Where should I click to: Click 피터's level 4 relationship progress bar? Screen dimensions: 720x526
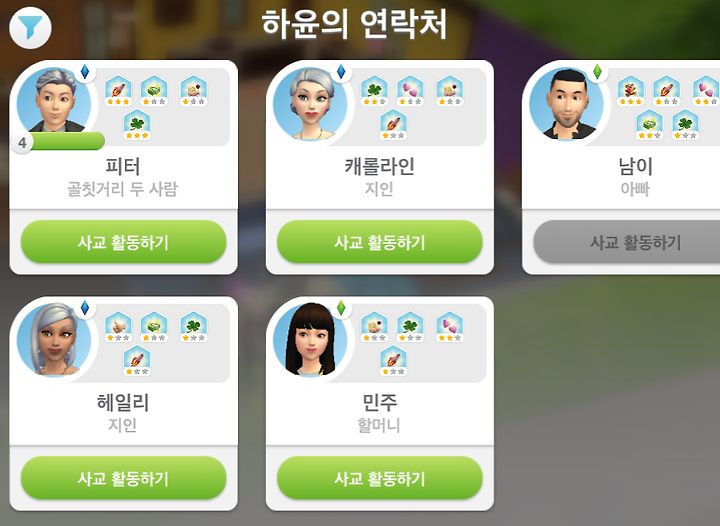[x=59, y=142]
